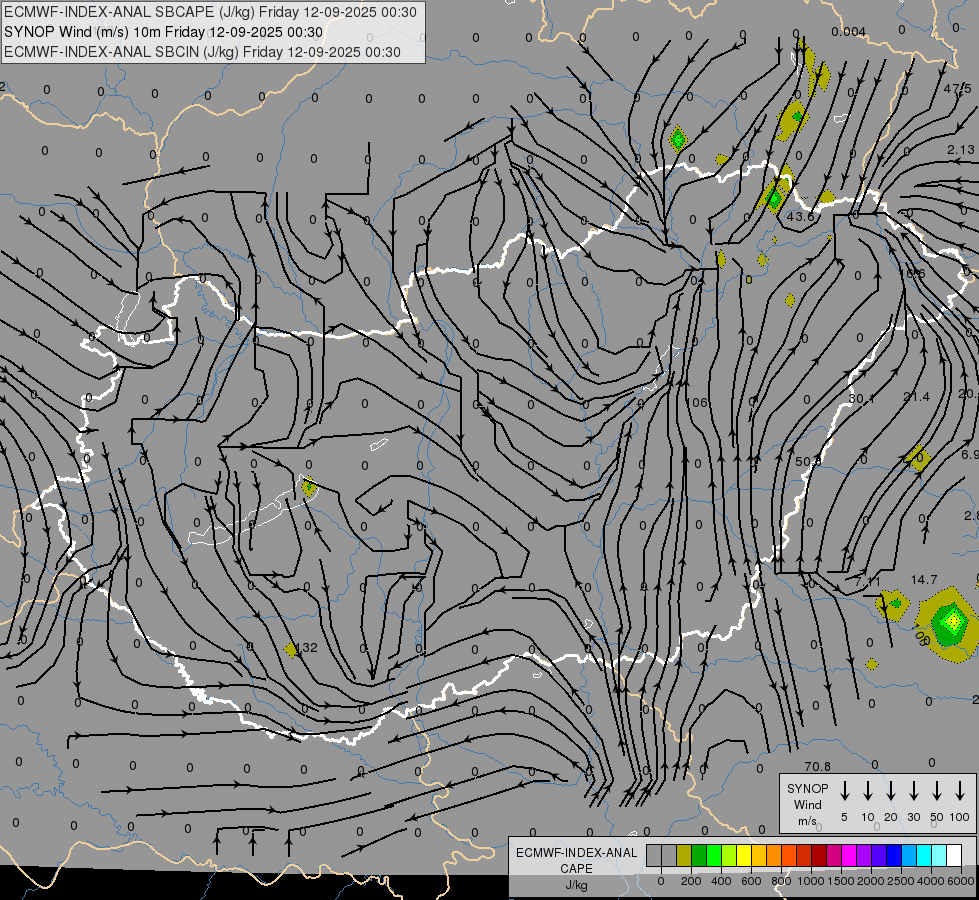Click the 200 tick label on the CAPE legend
Screen dimensions: 979x900
point(691,881)
